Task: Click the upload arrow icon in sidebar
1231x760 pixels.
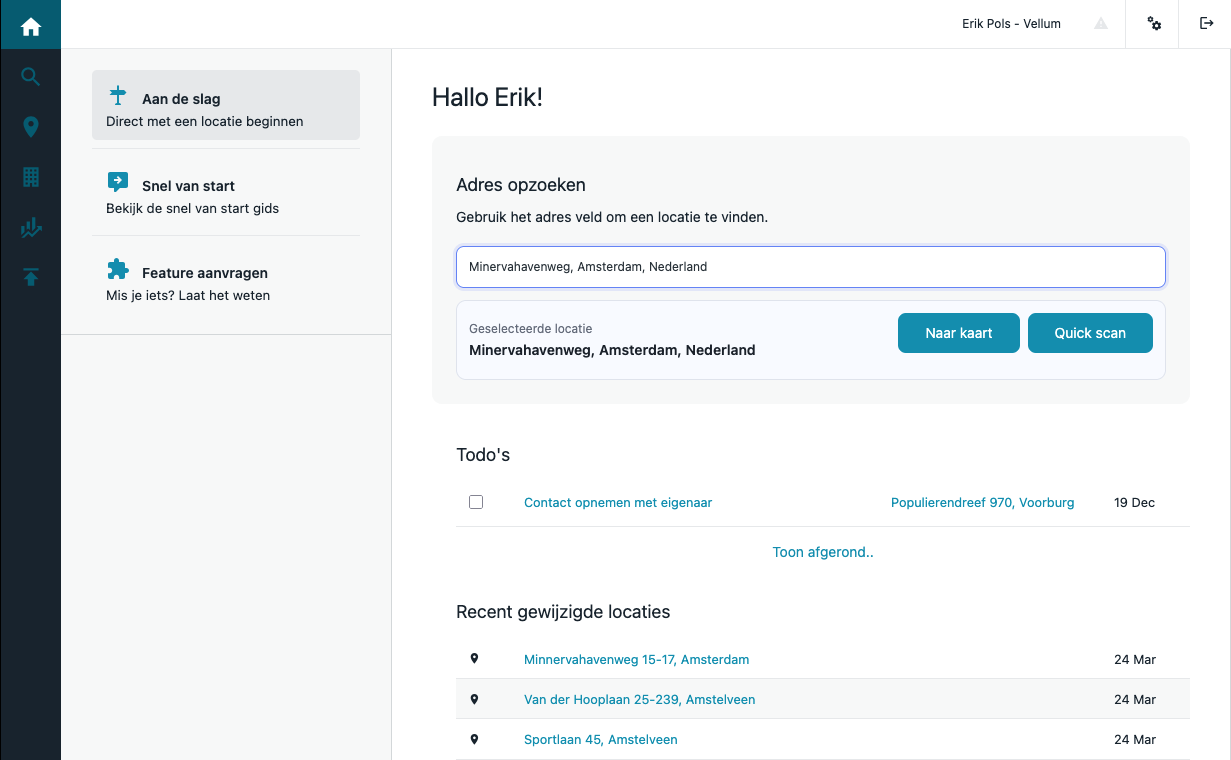Action: [x=30, y=277]
